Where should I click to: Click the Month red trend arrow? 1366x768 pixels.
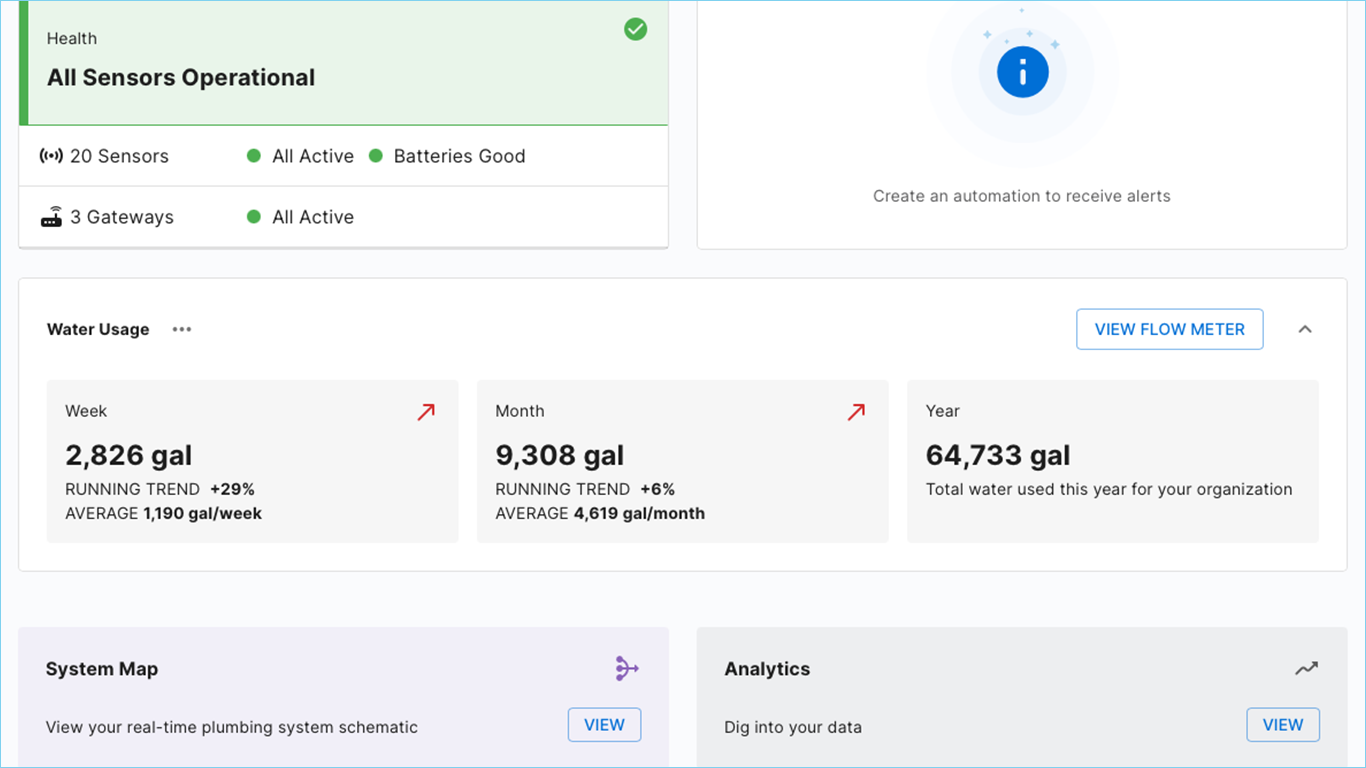(x=857, y=412)
